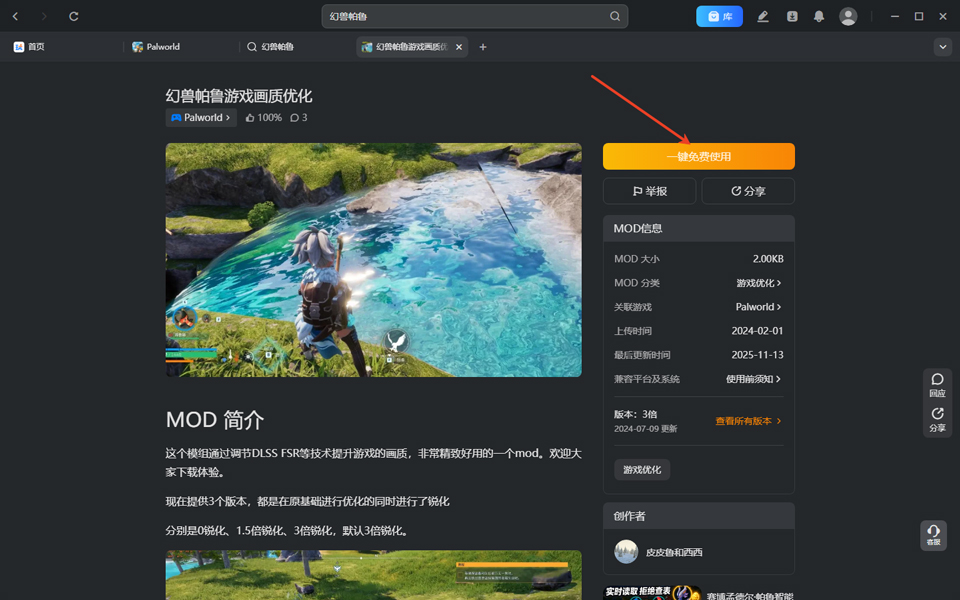The height and width of the screenshot is (600, 960).
Task: Open the main MOD screenshot of the lake
Action: (373, 260)
